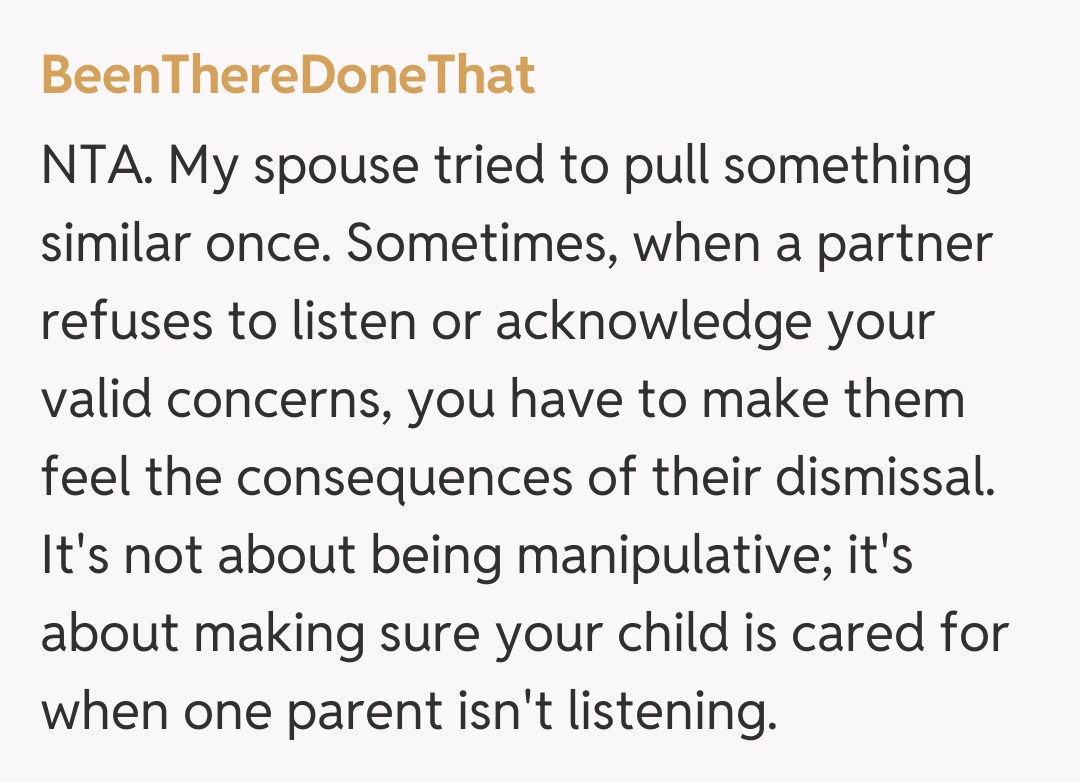Click the word "something" in the first line

tap(848, 165)
